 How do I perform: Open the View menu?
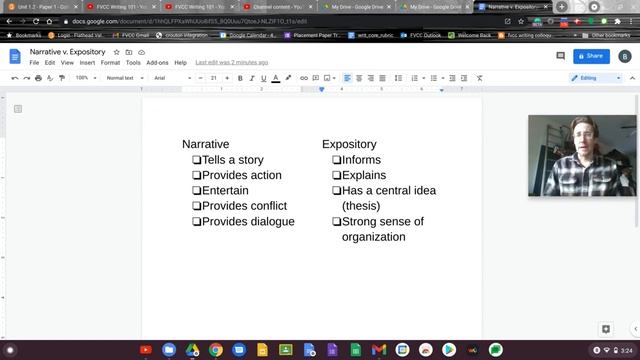point(67,62)
